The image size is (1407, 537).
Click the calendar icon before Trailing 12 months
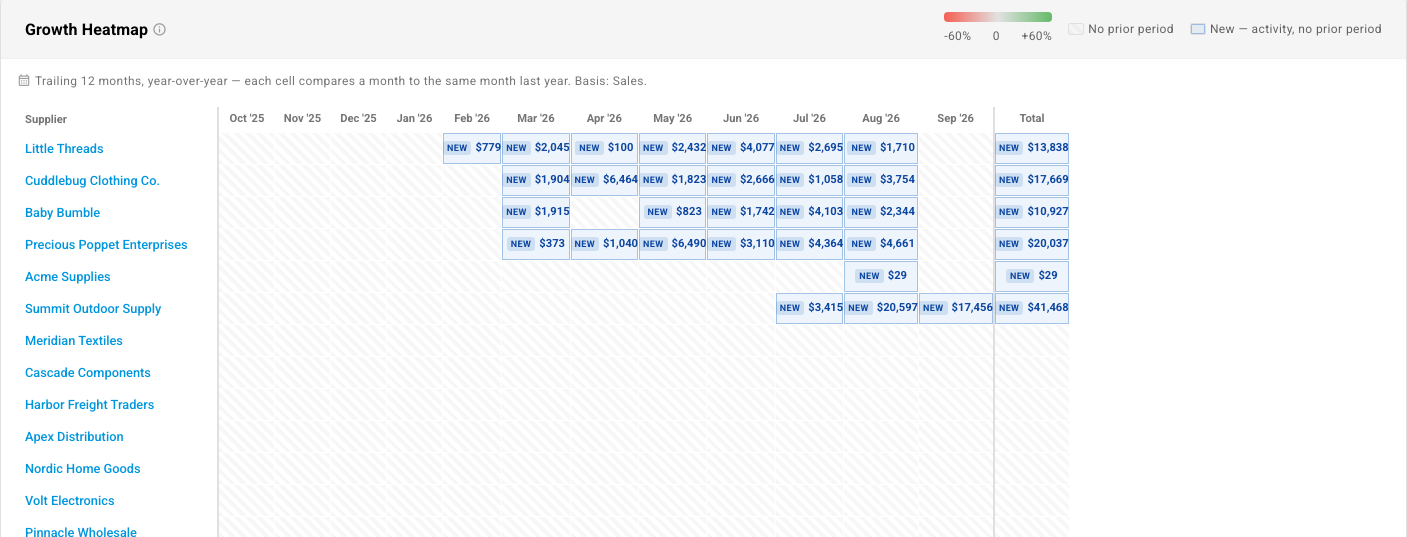[x=24, y=81]
